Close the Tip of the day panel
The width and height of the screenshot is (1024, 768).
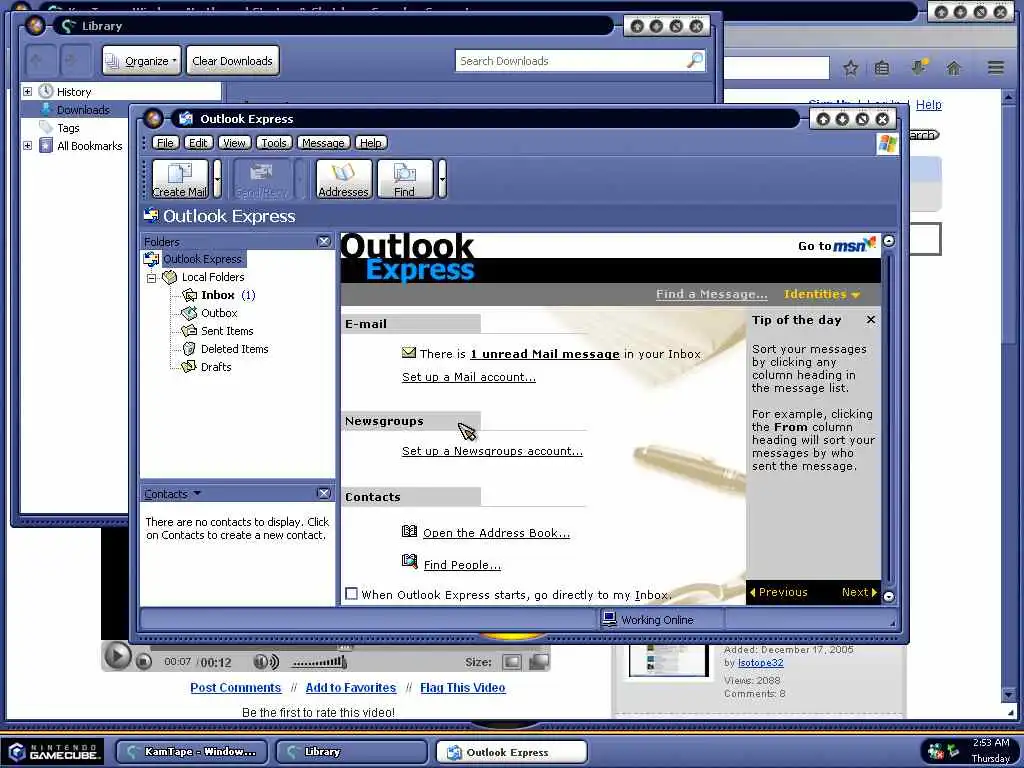pyautogui.click(x=871, y=320)
